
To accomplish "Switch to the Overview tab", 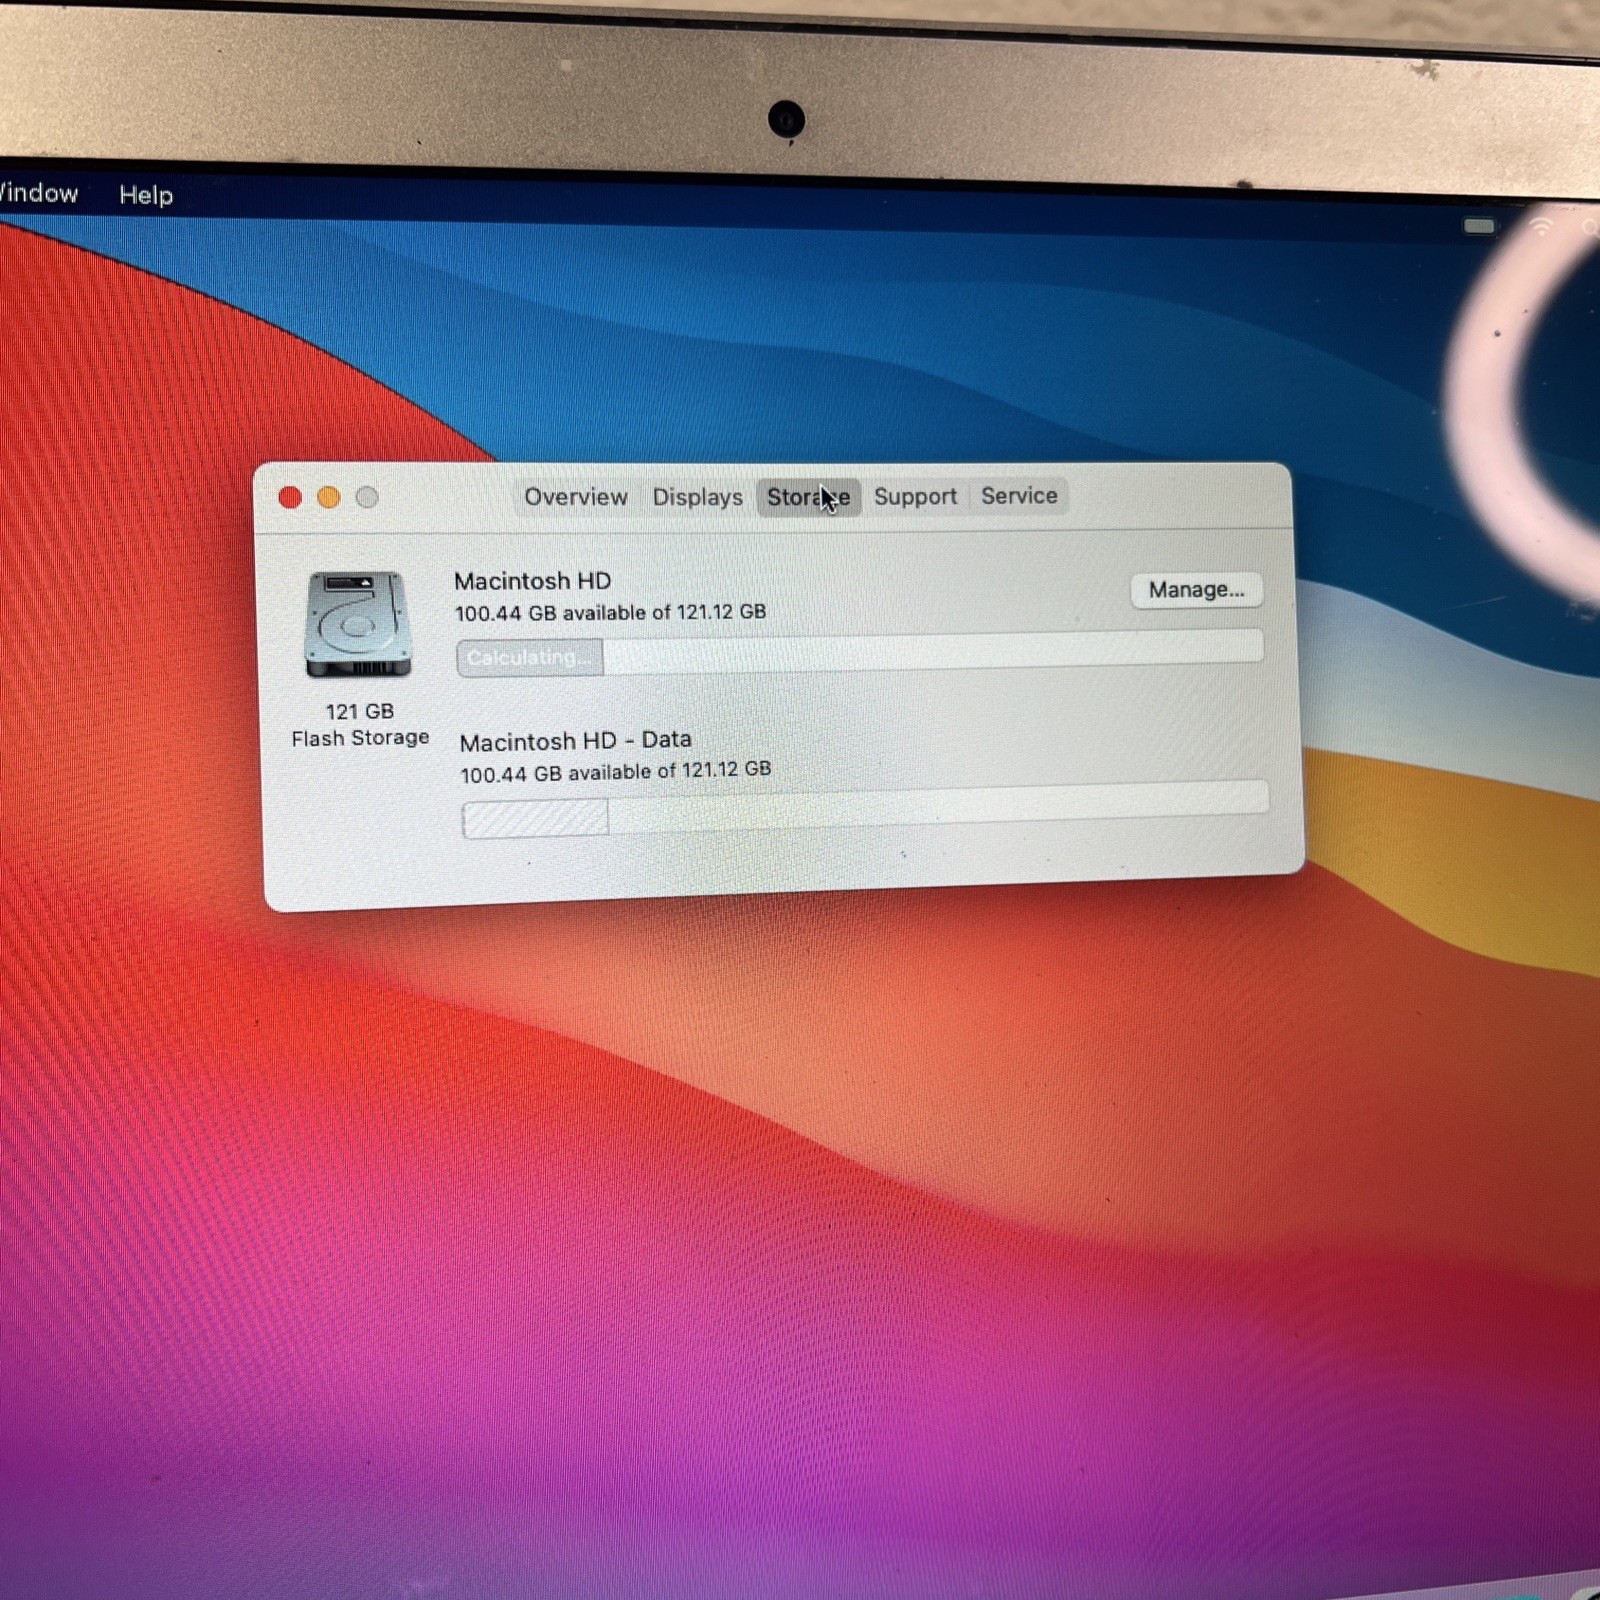I will tap(576, 497).
